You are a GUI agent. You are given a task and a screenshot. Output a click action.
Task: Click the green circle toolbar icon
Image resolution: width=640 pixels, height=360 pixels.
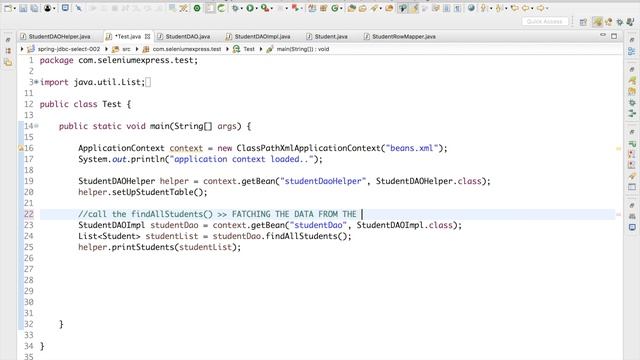[x=197, y=8]
